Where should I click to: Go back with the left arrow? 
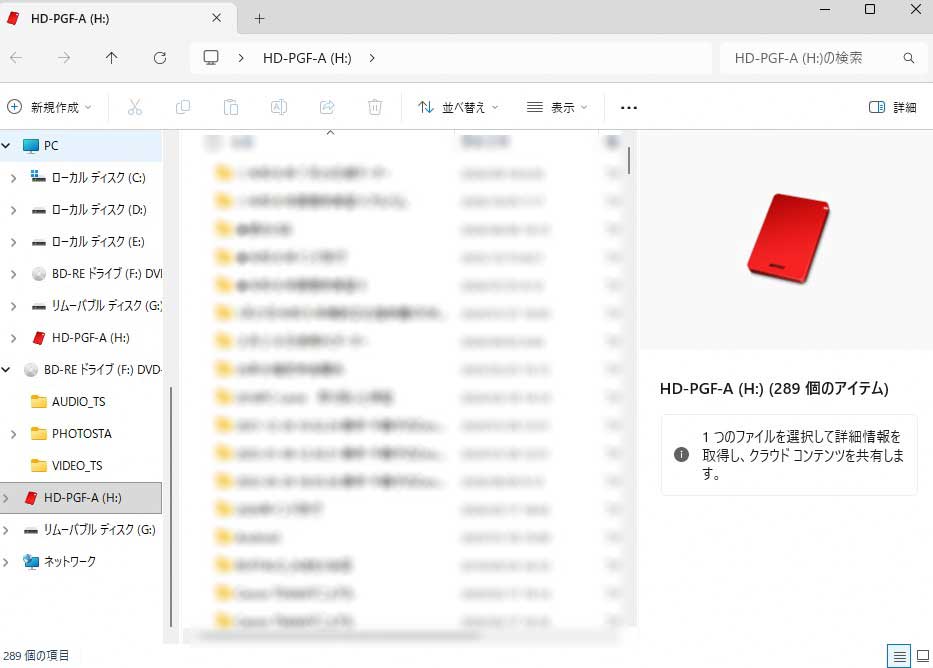tap(16, 58)
